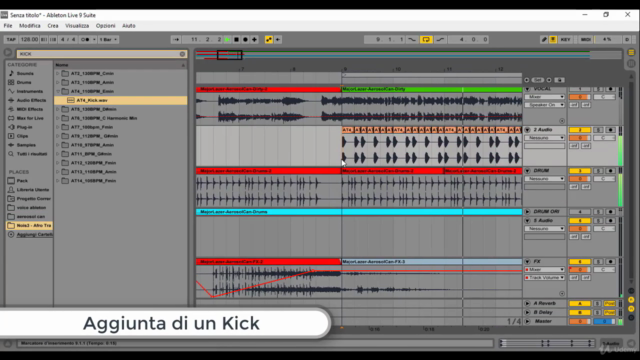640x360 pixels.
Task: Expand the AT2_130BPM_Cmin folder
Action: pos(58,73)
